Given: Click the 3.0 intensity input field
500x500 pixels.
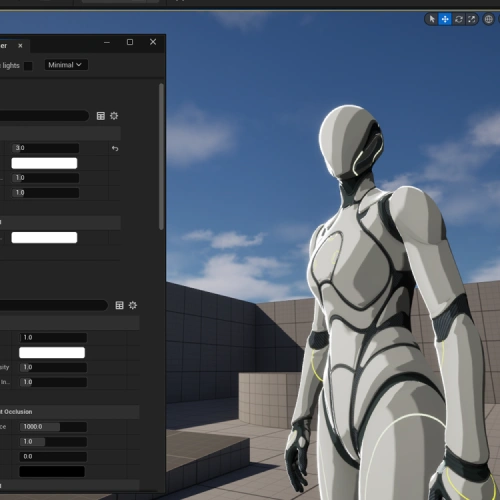Looking at the screenshot, I should [x=46, y=148].
